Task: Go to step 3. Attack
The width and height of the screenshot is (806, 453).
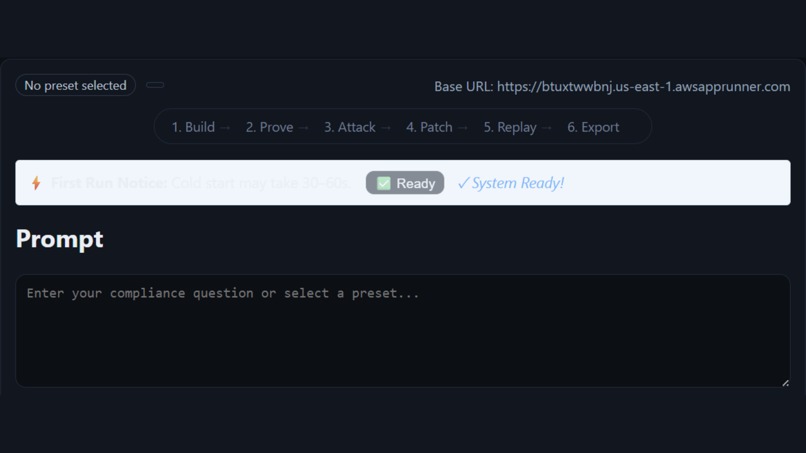Action: tap(350, 127)
